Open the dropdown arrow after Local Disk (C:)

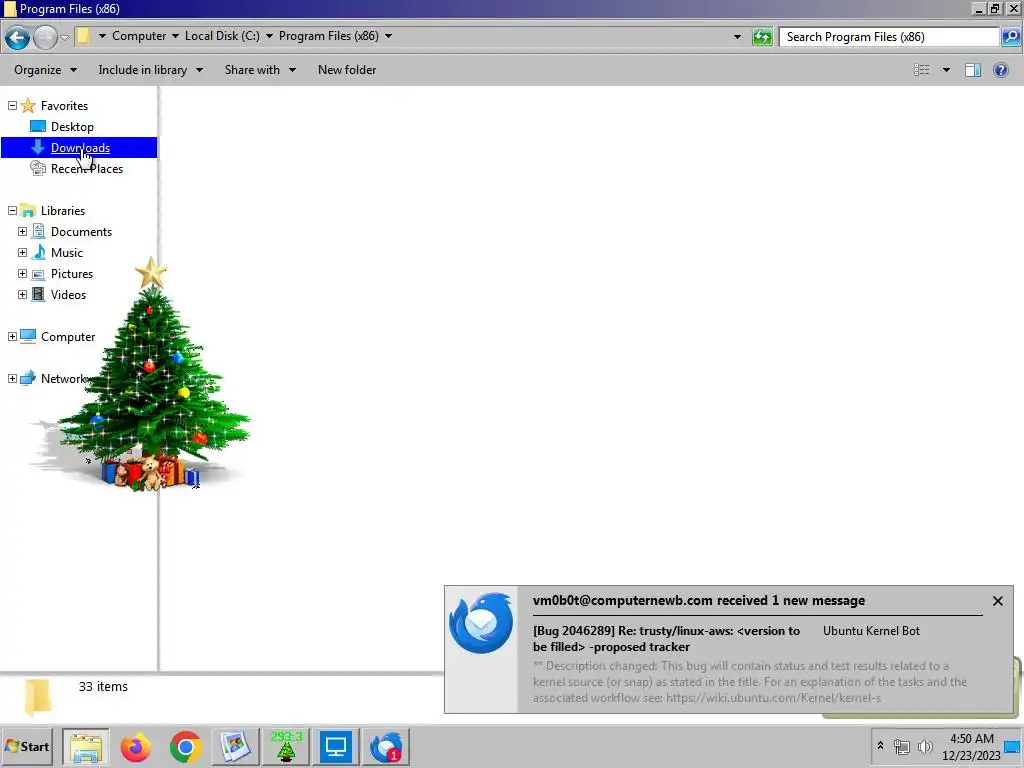coord(269,36)
